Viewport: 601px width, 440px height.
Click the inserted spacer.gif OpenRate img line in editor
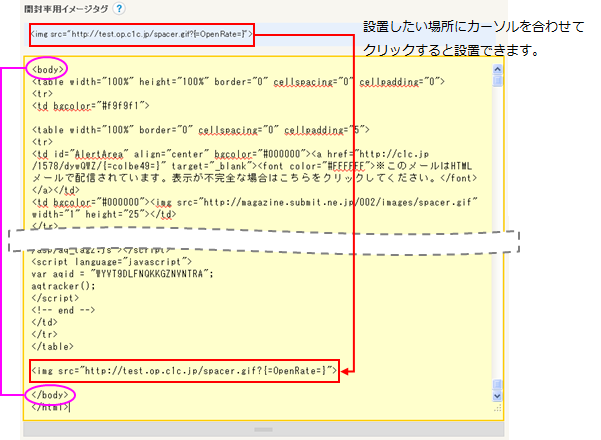click(x=184, y=371)
